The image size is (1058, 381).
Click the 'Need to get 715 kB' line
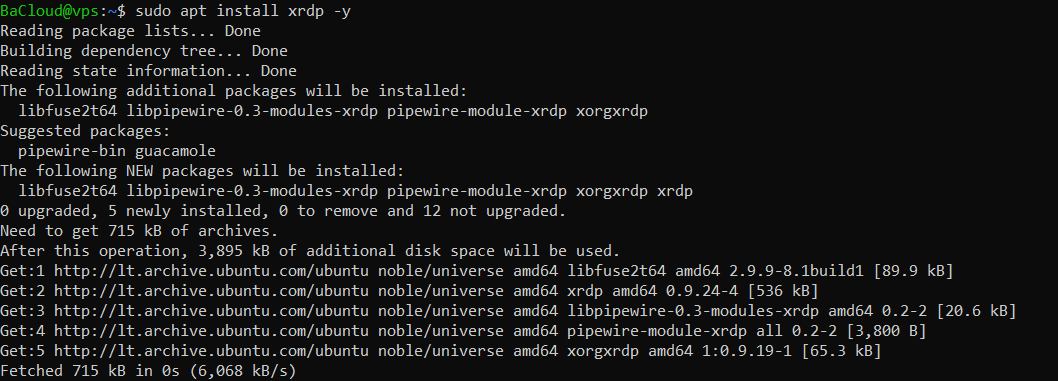(139, 231)
